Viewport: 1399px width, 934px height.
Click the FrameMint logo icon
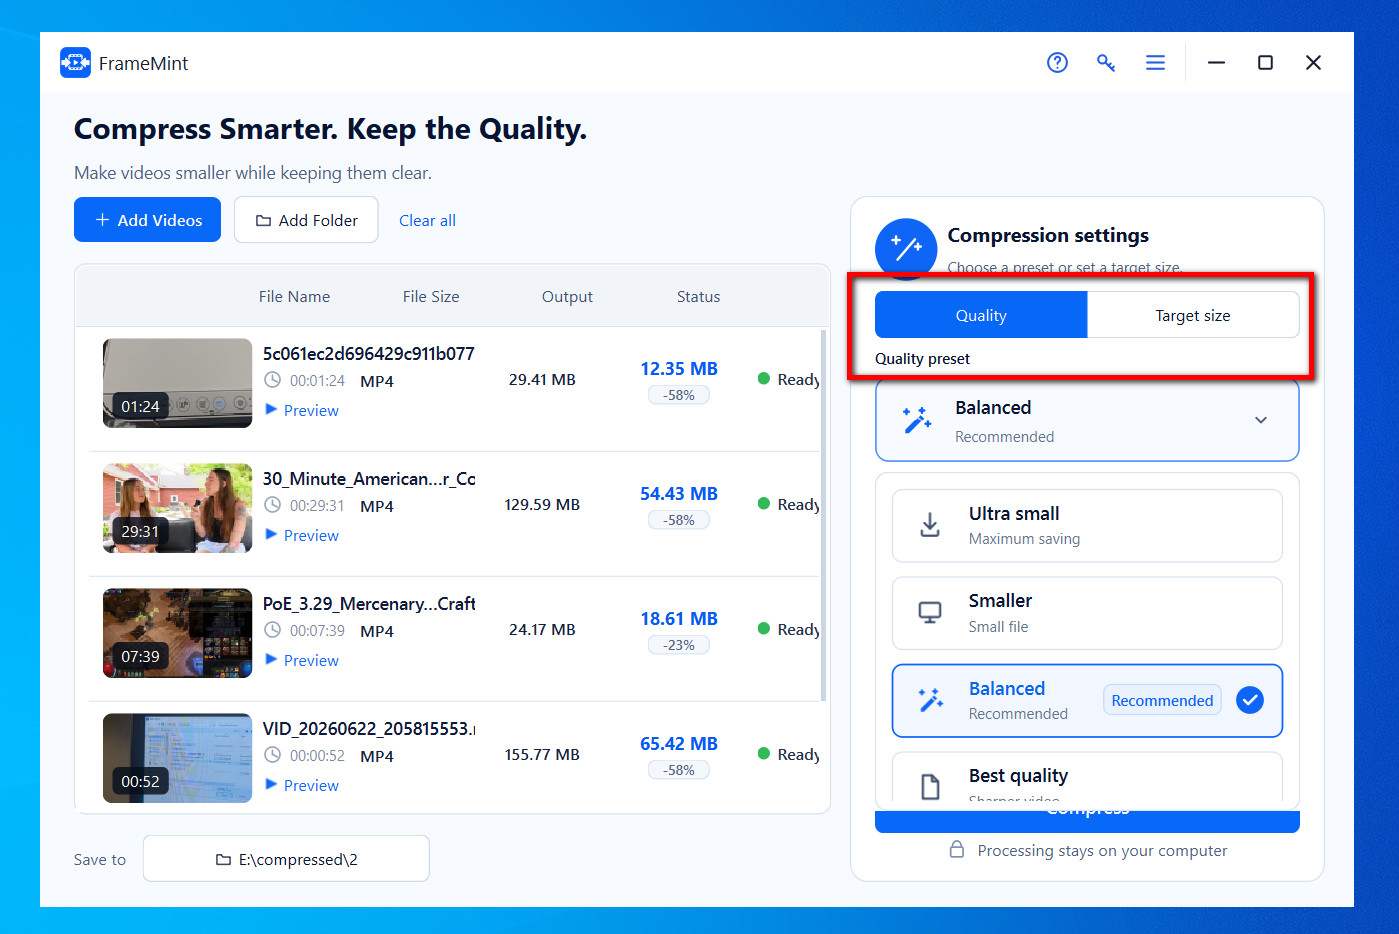[75, 63]
